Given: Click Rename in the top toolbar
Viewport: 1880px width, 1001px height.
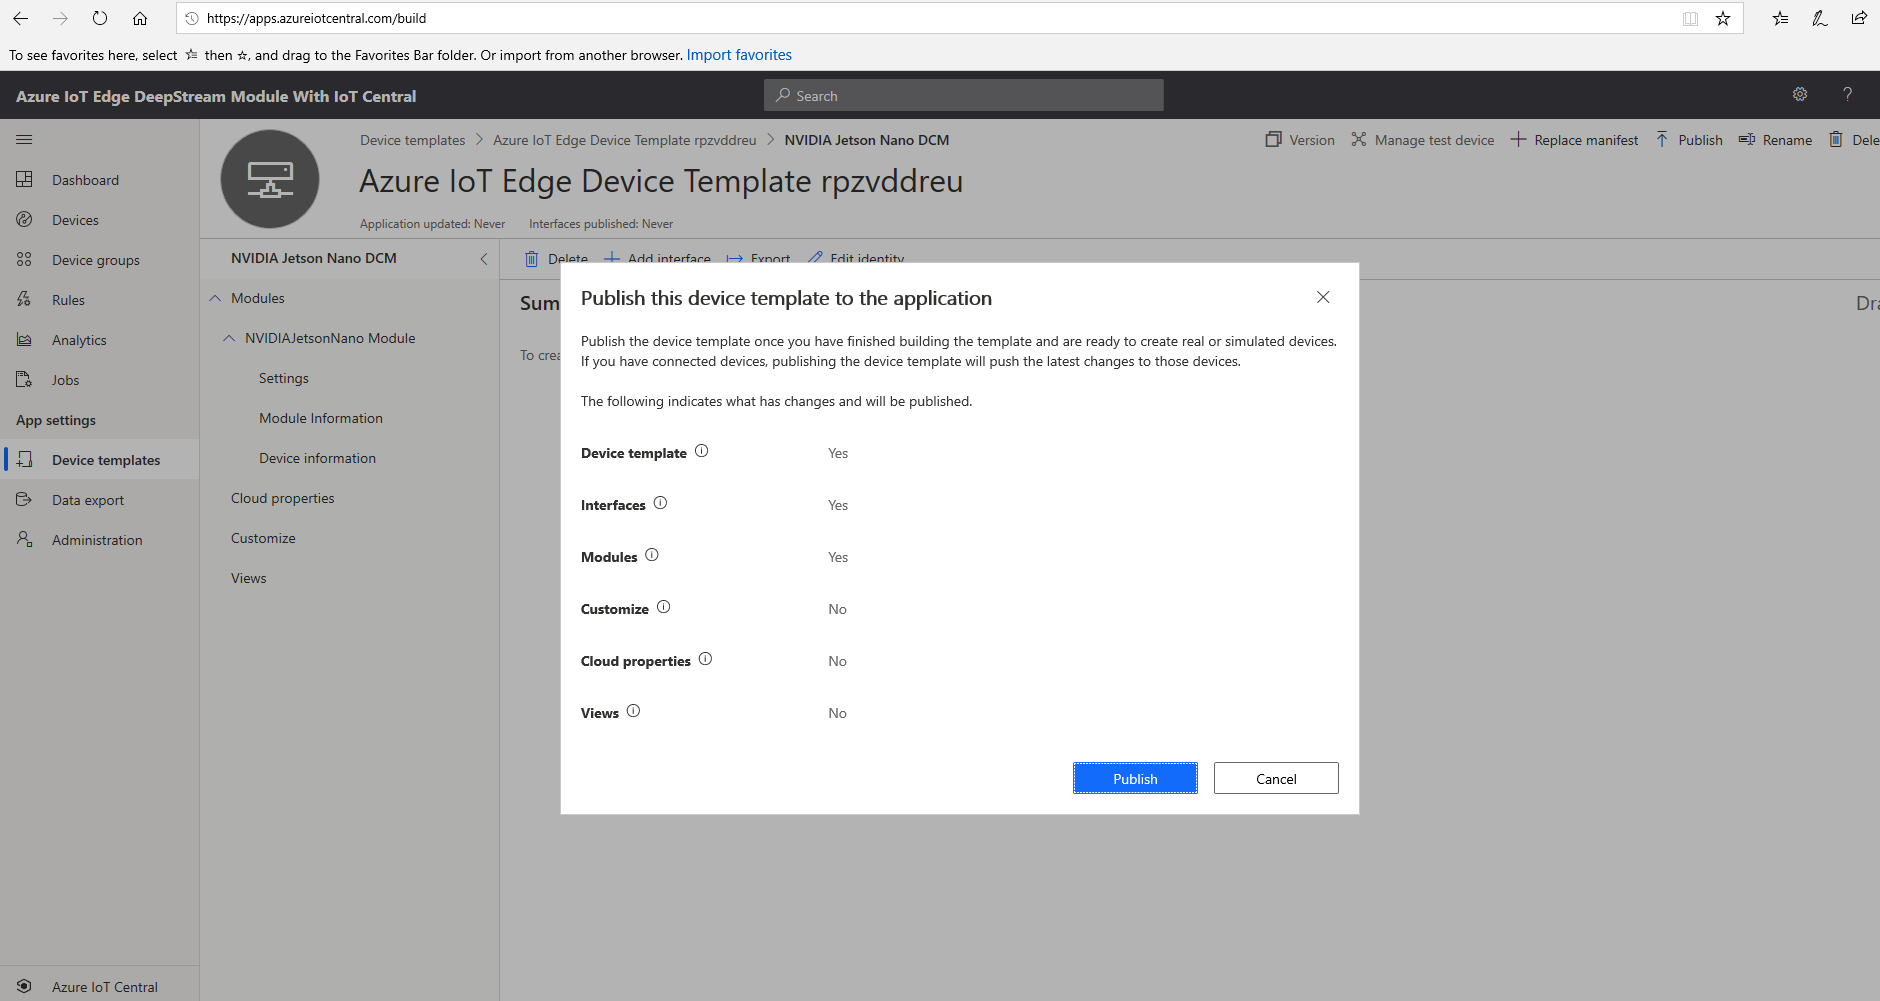Looking at the screenshot, I should click(1775, 140).
